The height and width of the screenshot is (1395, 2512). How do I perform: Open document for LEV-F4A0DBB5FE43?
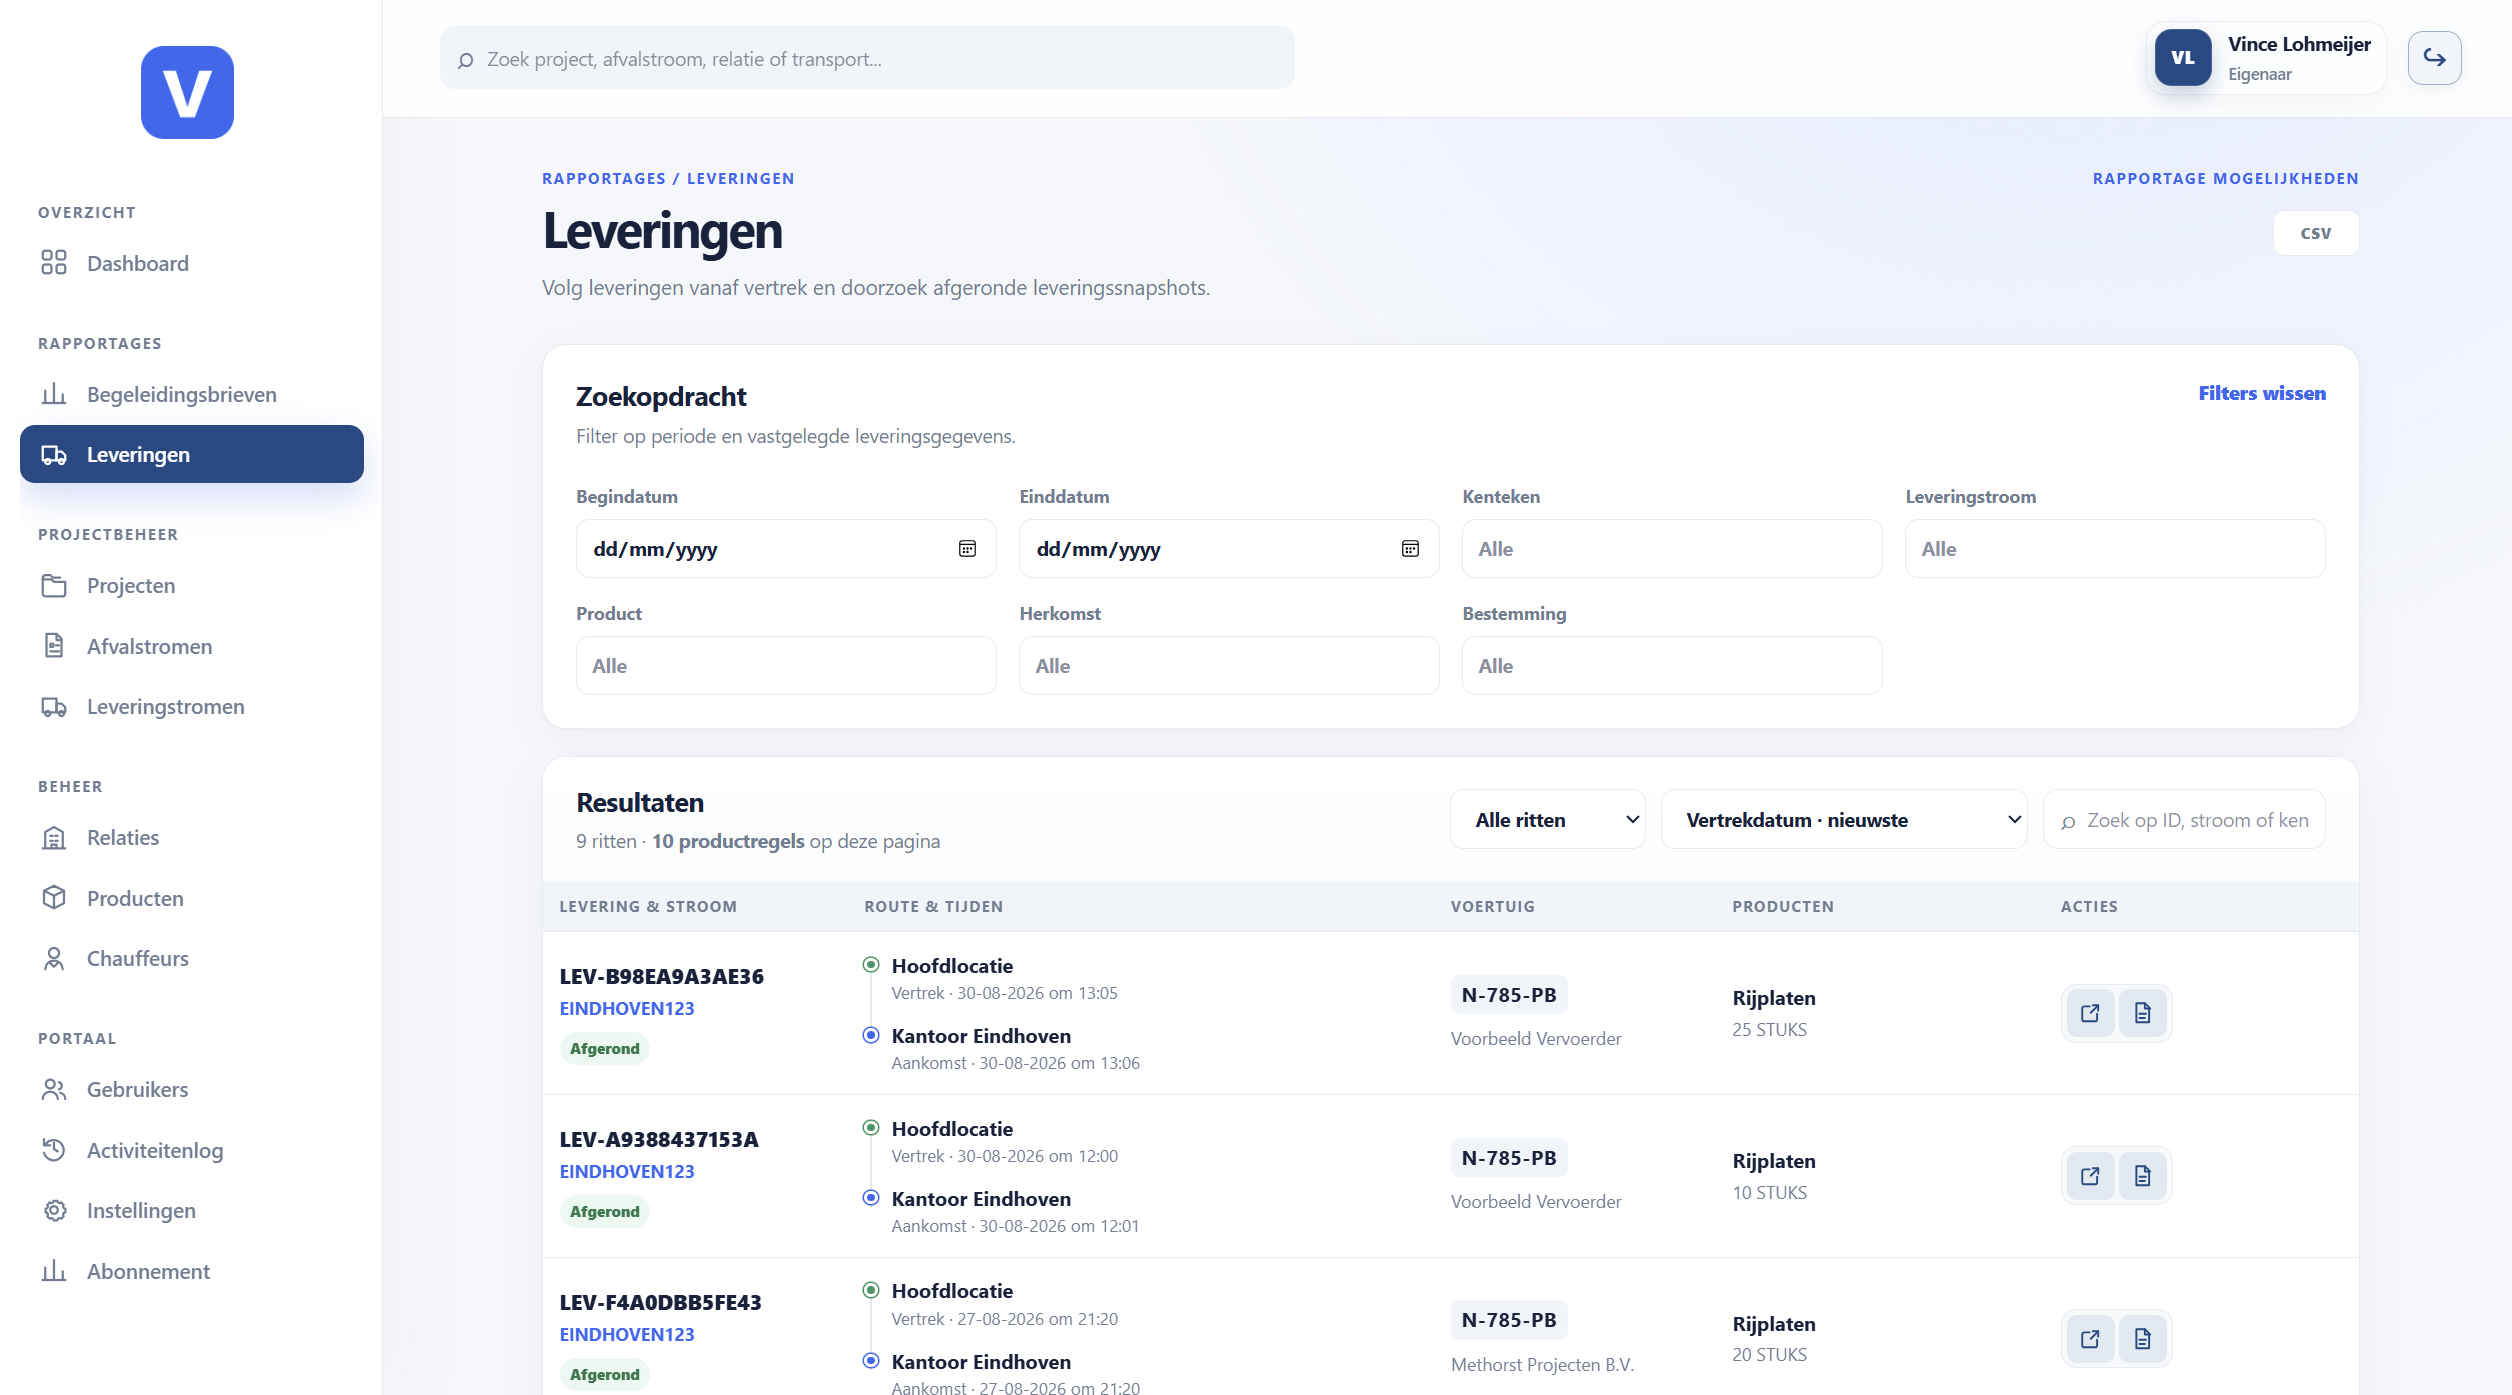tap(2142, 1339)
